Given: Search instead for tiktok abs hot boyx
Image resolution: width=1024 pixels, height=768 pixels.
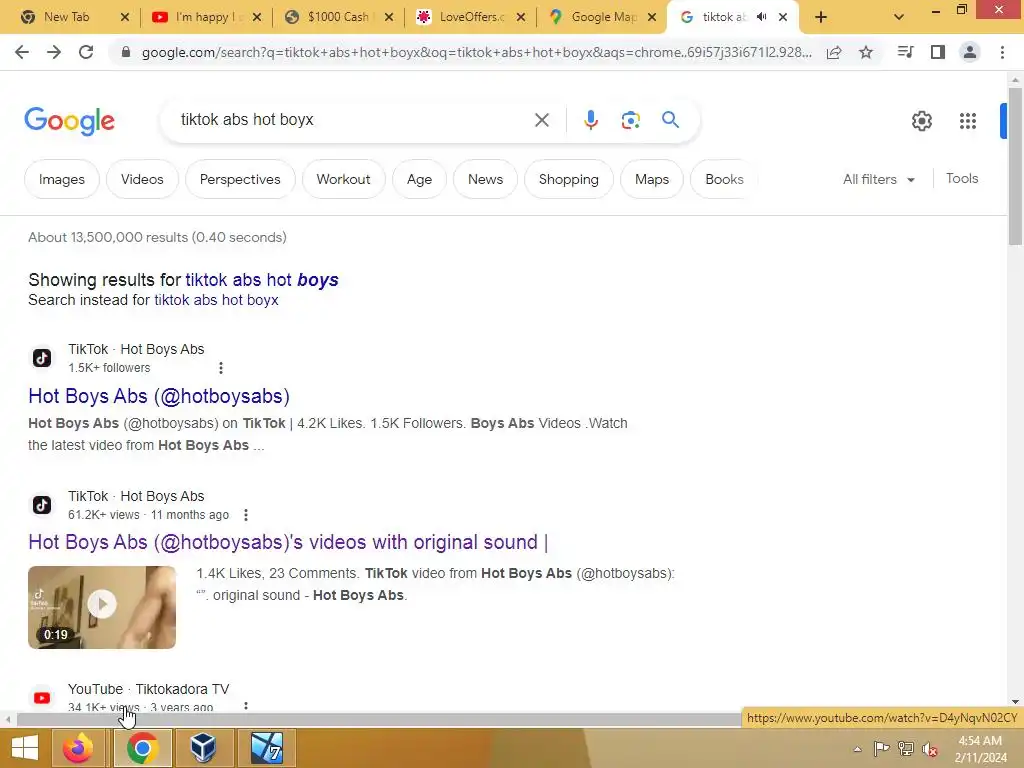Looking at the screenshot, I should coord(216,300).
